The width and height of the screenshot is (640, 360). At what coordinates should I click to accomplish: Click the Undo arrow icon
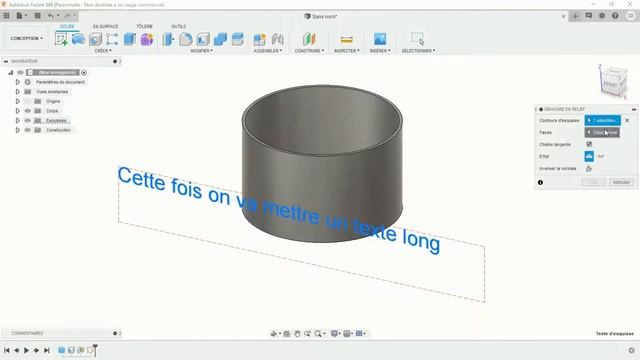(x=51, y=16)
